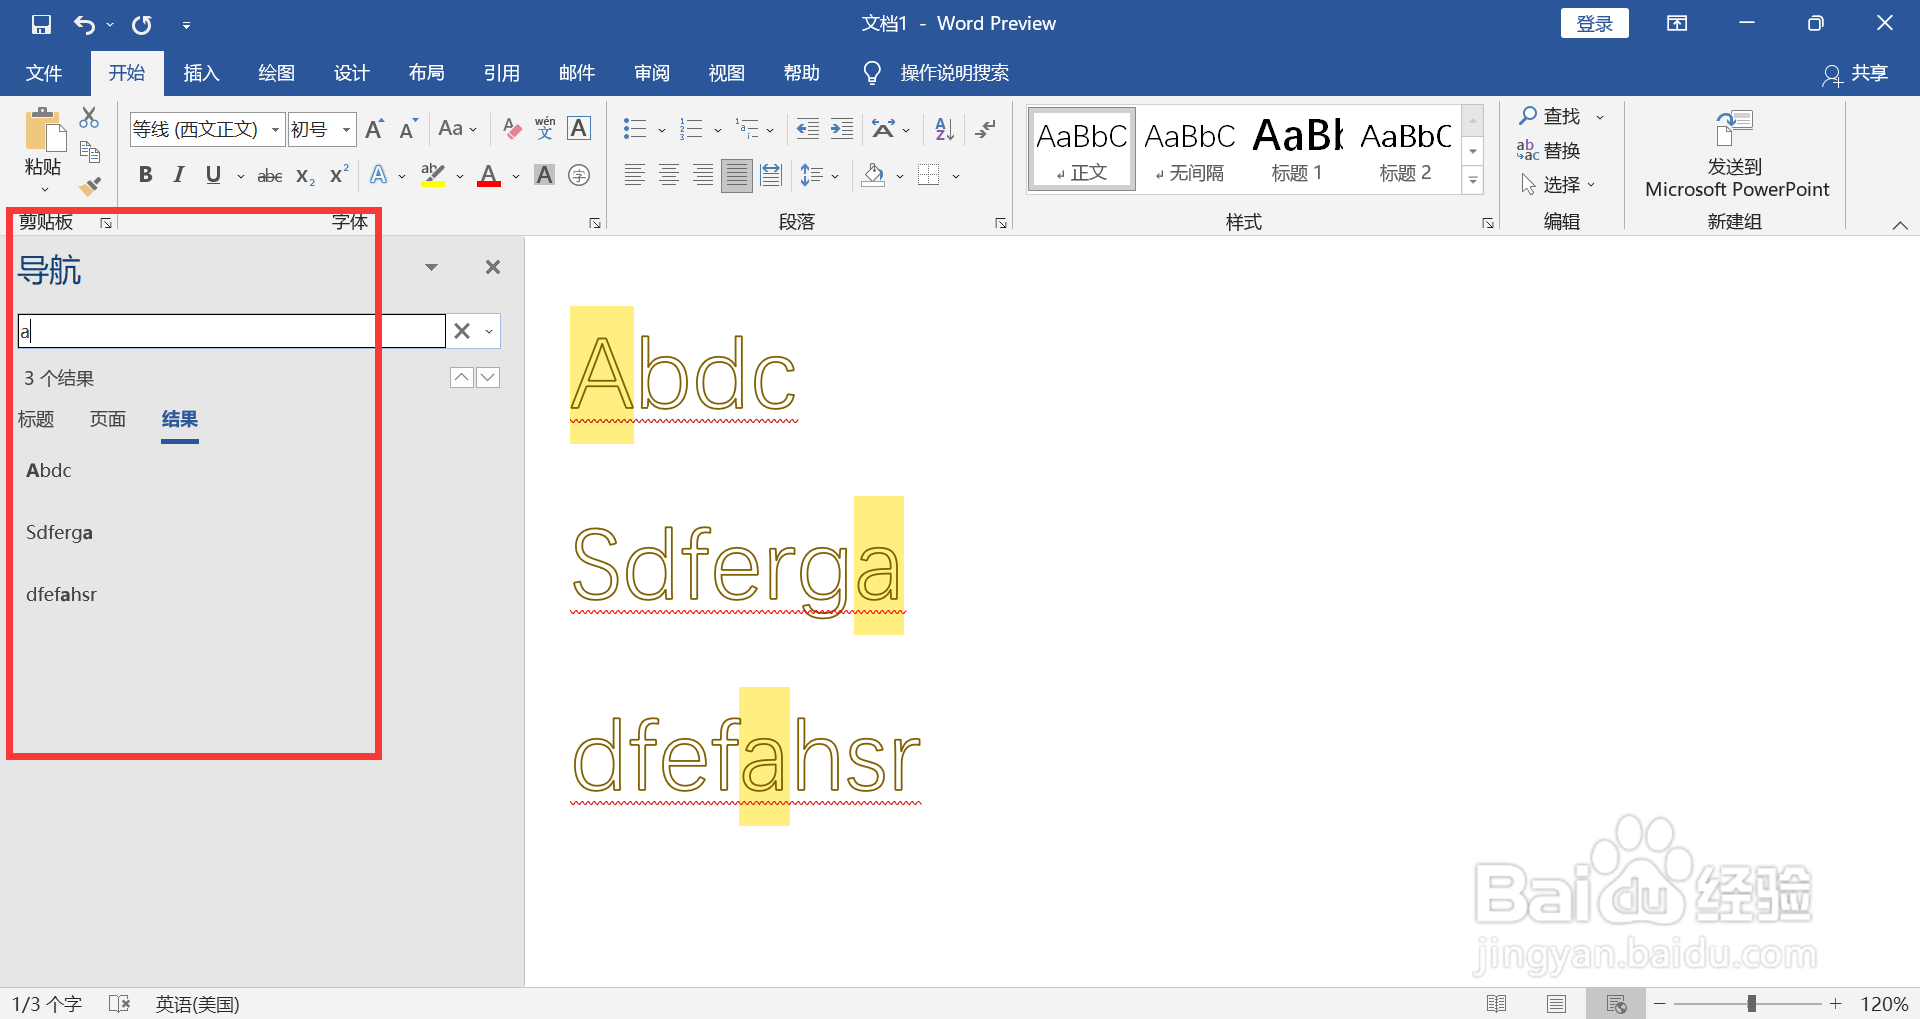Center align the text

(669, 176)
